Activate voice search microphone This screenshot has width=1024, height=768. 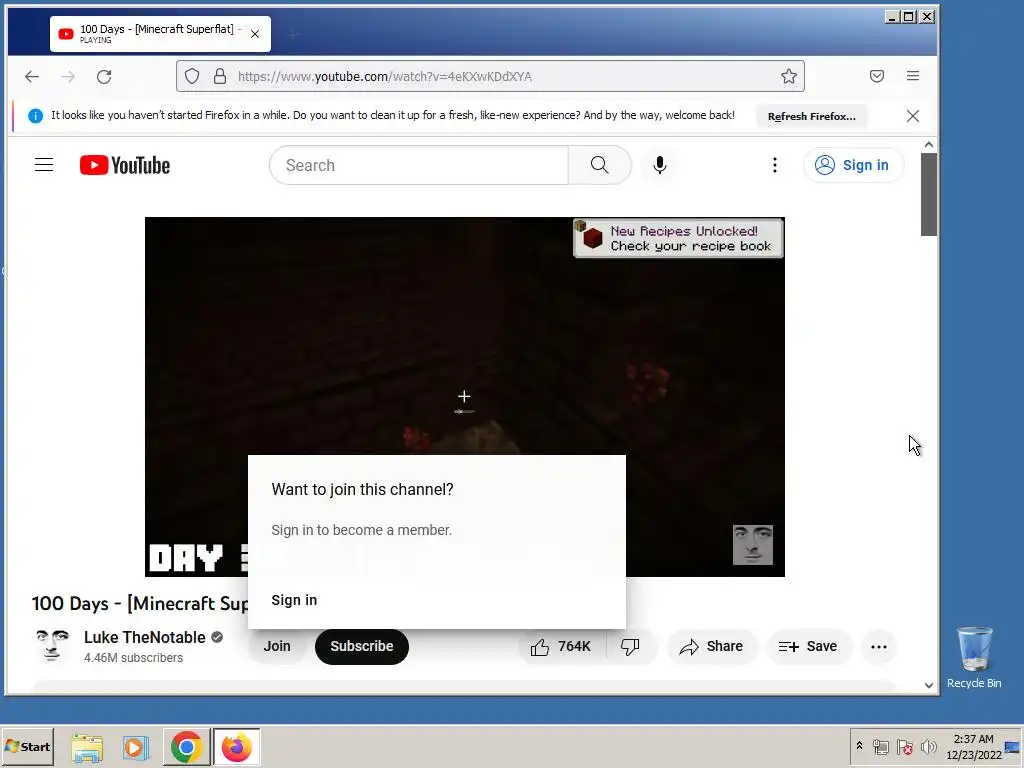[x=660, y=165]
